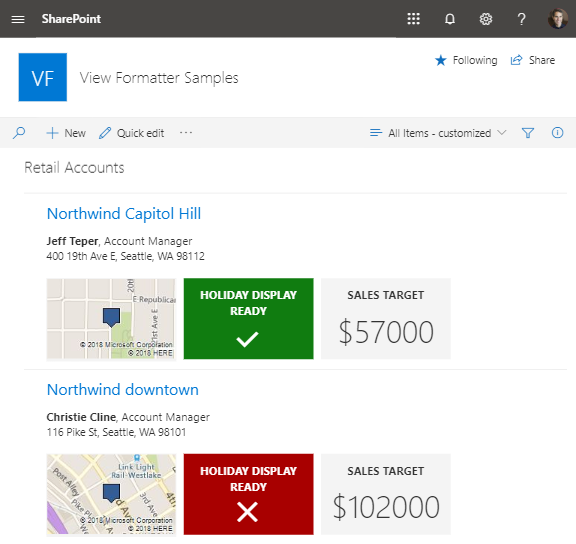Open the app launcher grid
The image size is (576, 544).
point(413,19)
